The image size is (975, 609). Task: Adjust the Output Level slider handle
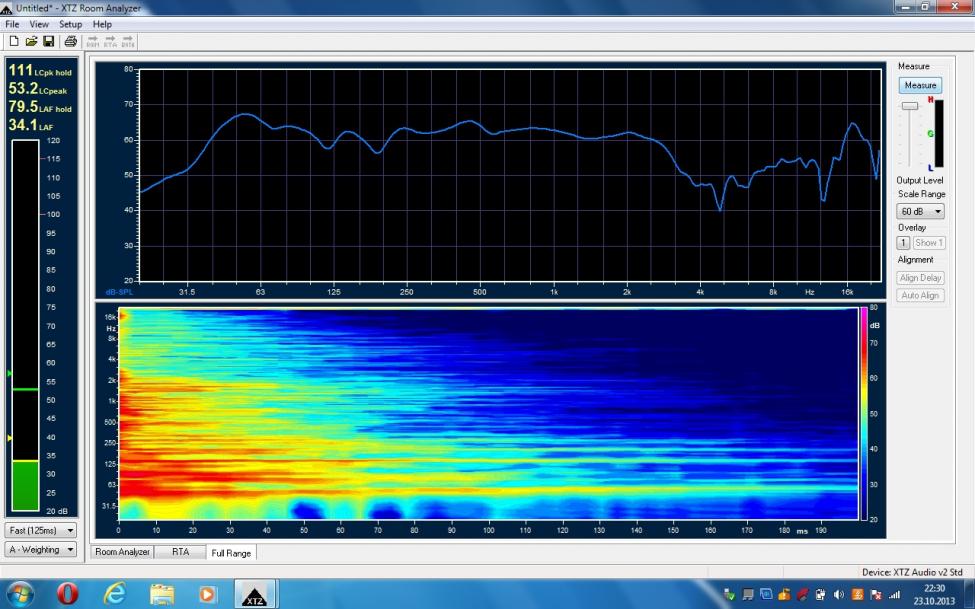[x=910, y=106]
